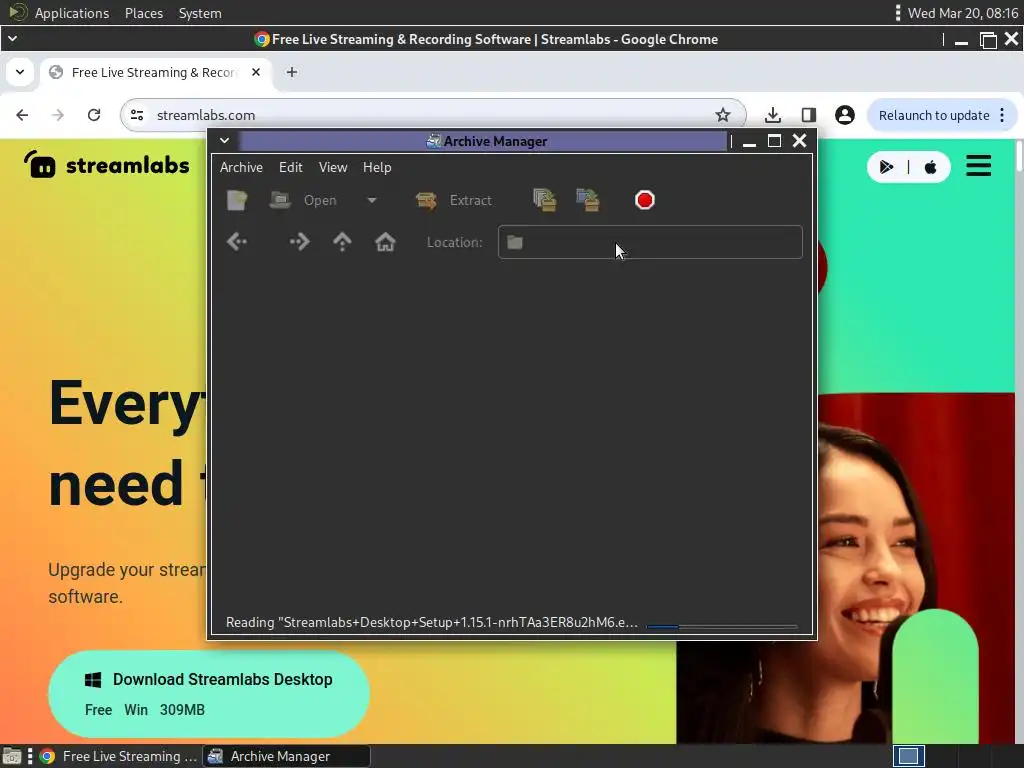The width and height of the screenshot is (1024, 768).
Task: View site information icon in address bar
Action: (x=137, y=115)
